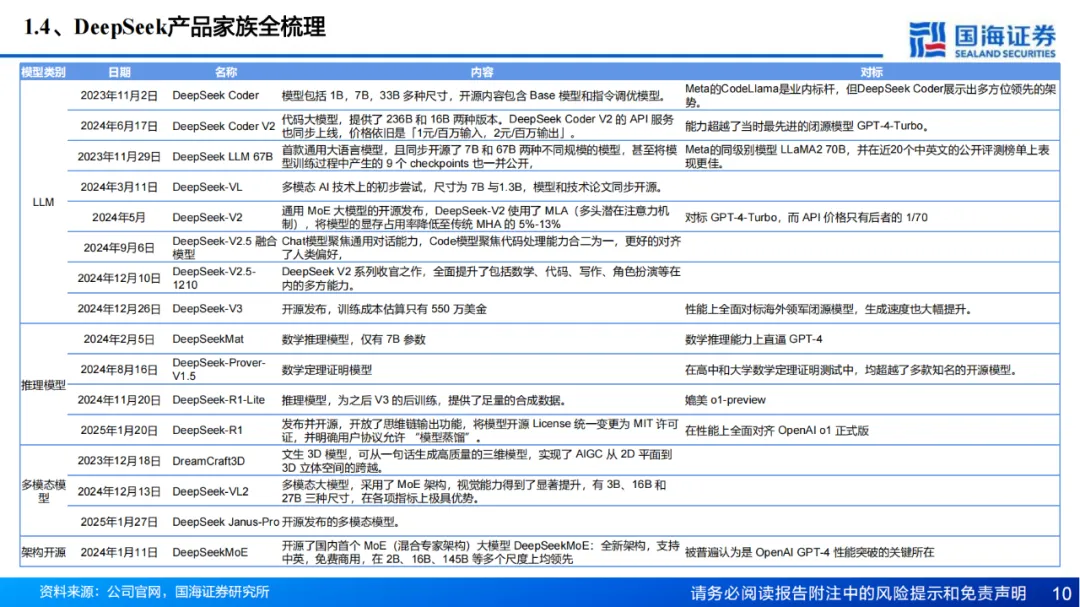Image resolution: width=1080 pixels, height=607 pixels.
Task: Select the name cell 'DeepSeekMat'
Action: point(208,339)
